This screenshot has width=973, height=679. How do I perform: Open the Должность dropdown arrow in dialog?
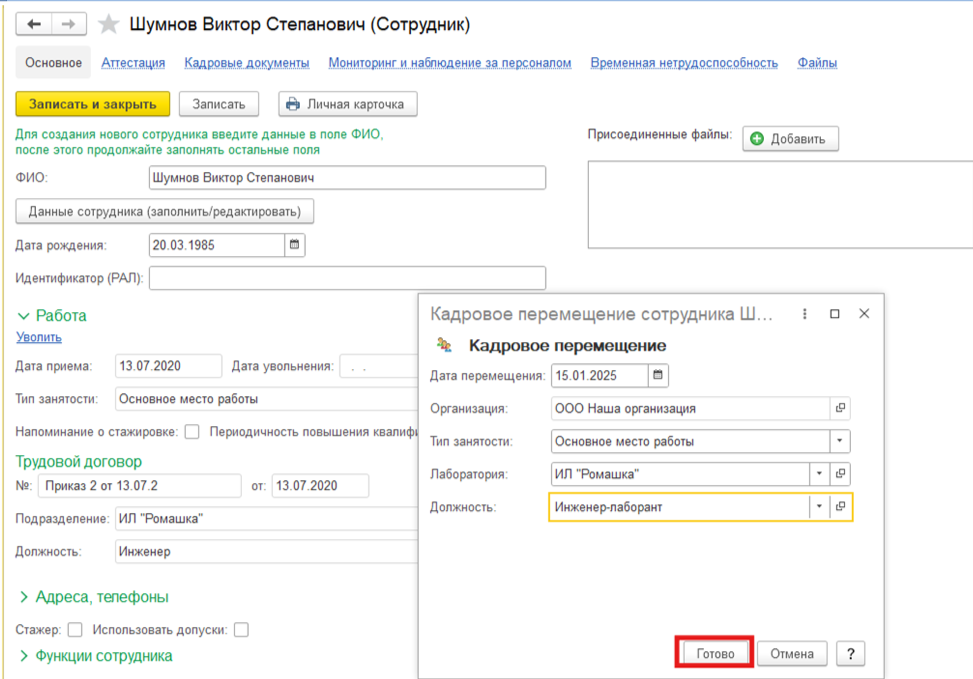click(x=819, y=506)
